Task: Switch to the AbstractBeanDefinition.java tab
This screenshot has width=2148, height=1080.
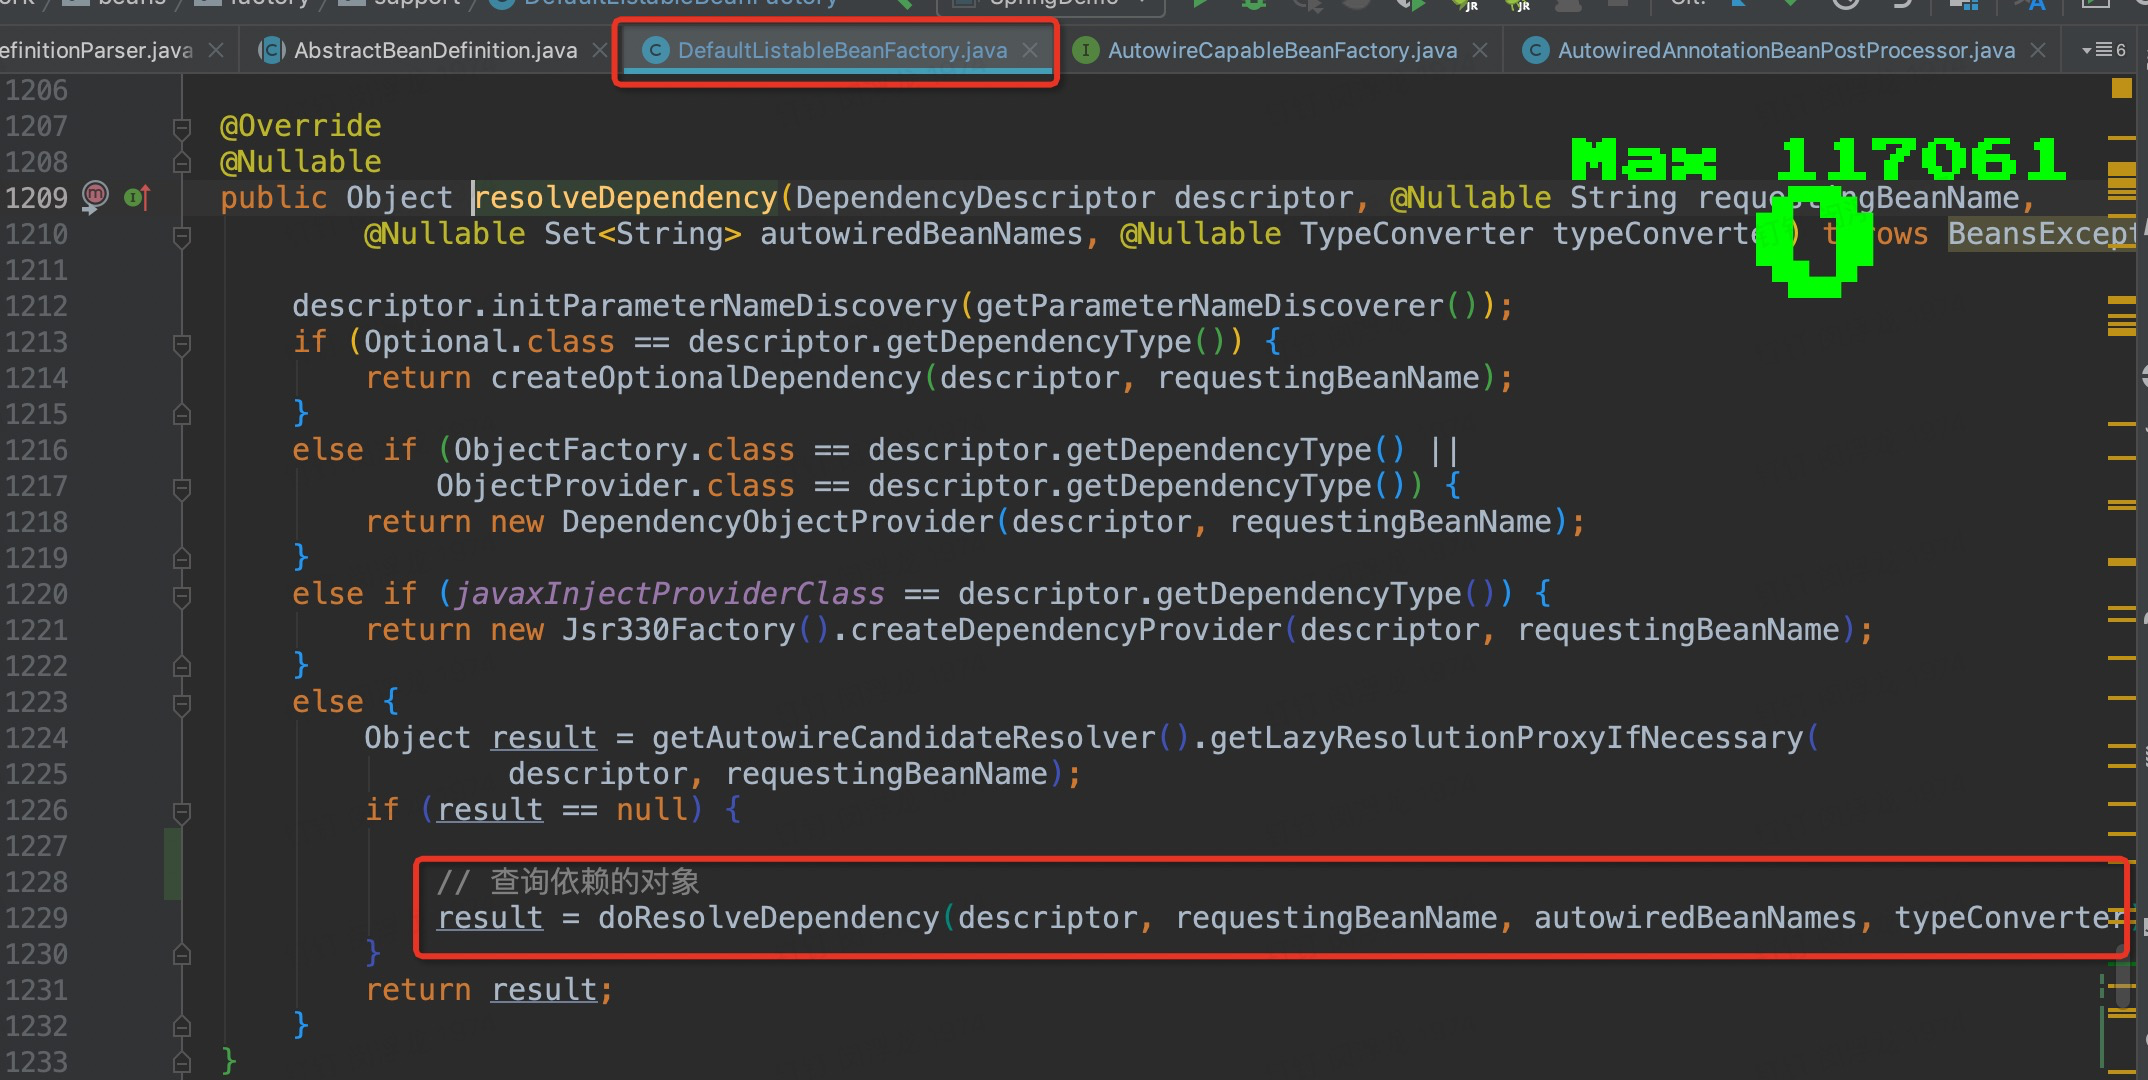Action: tap(435, 50)
